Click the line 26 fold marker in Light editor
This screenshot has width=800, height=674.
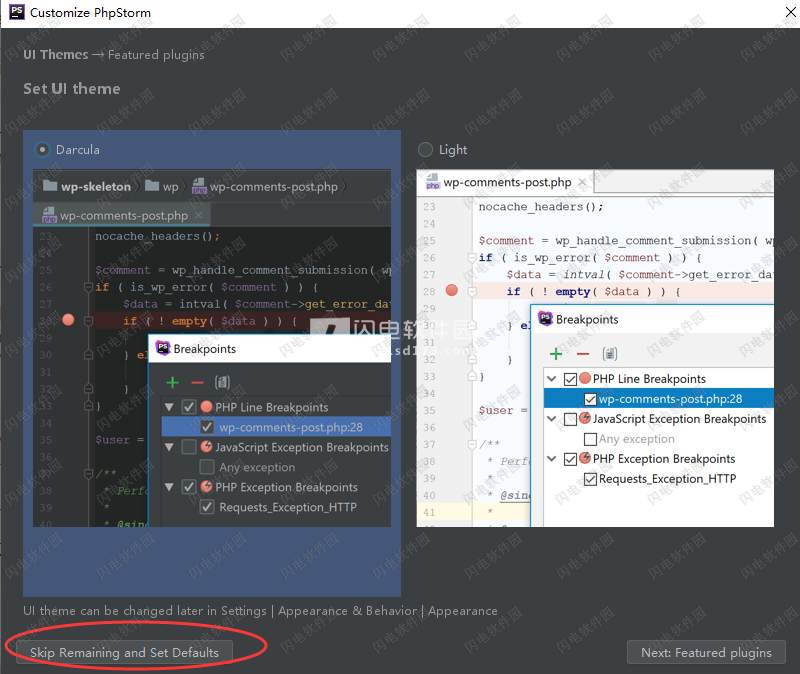pos(472,258)
